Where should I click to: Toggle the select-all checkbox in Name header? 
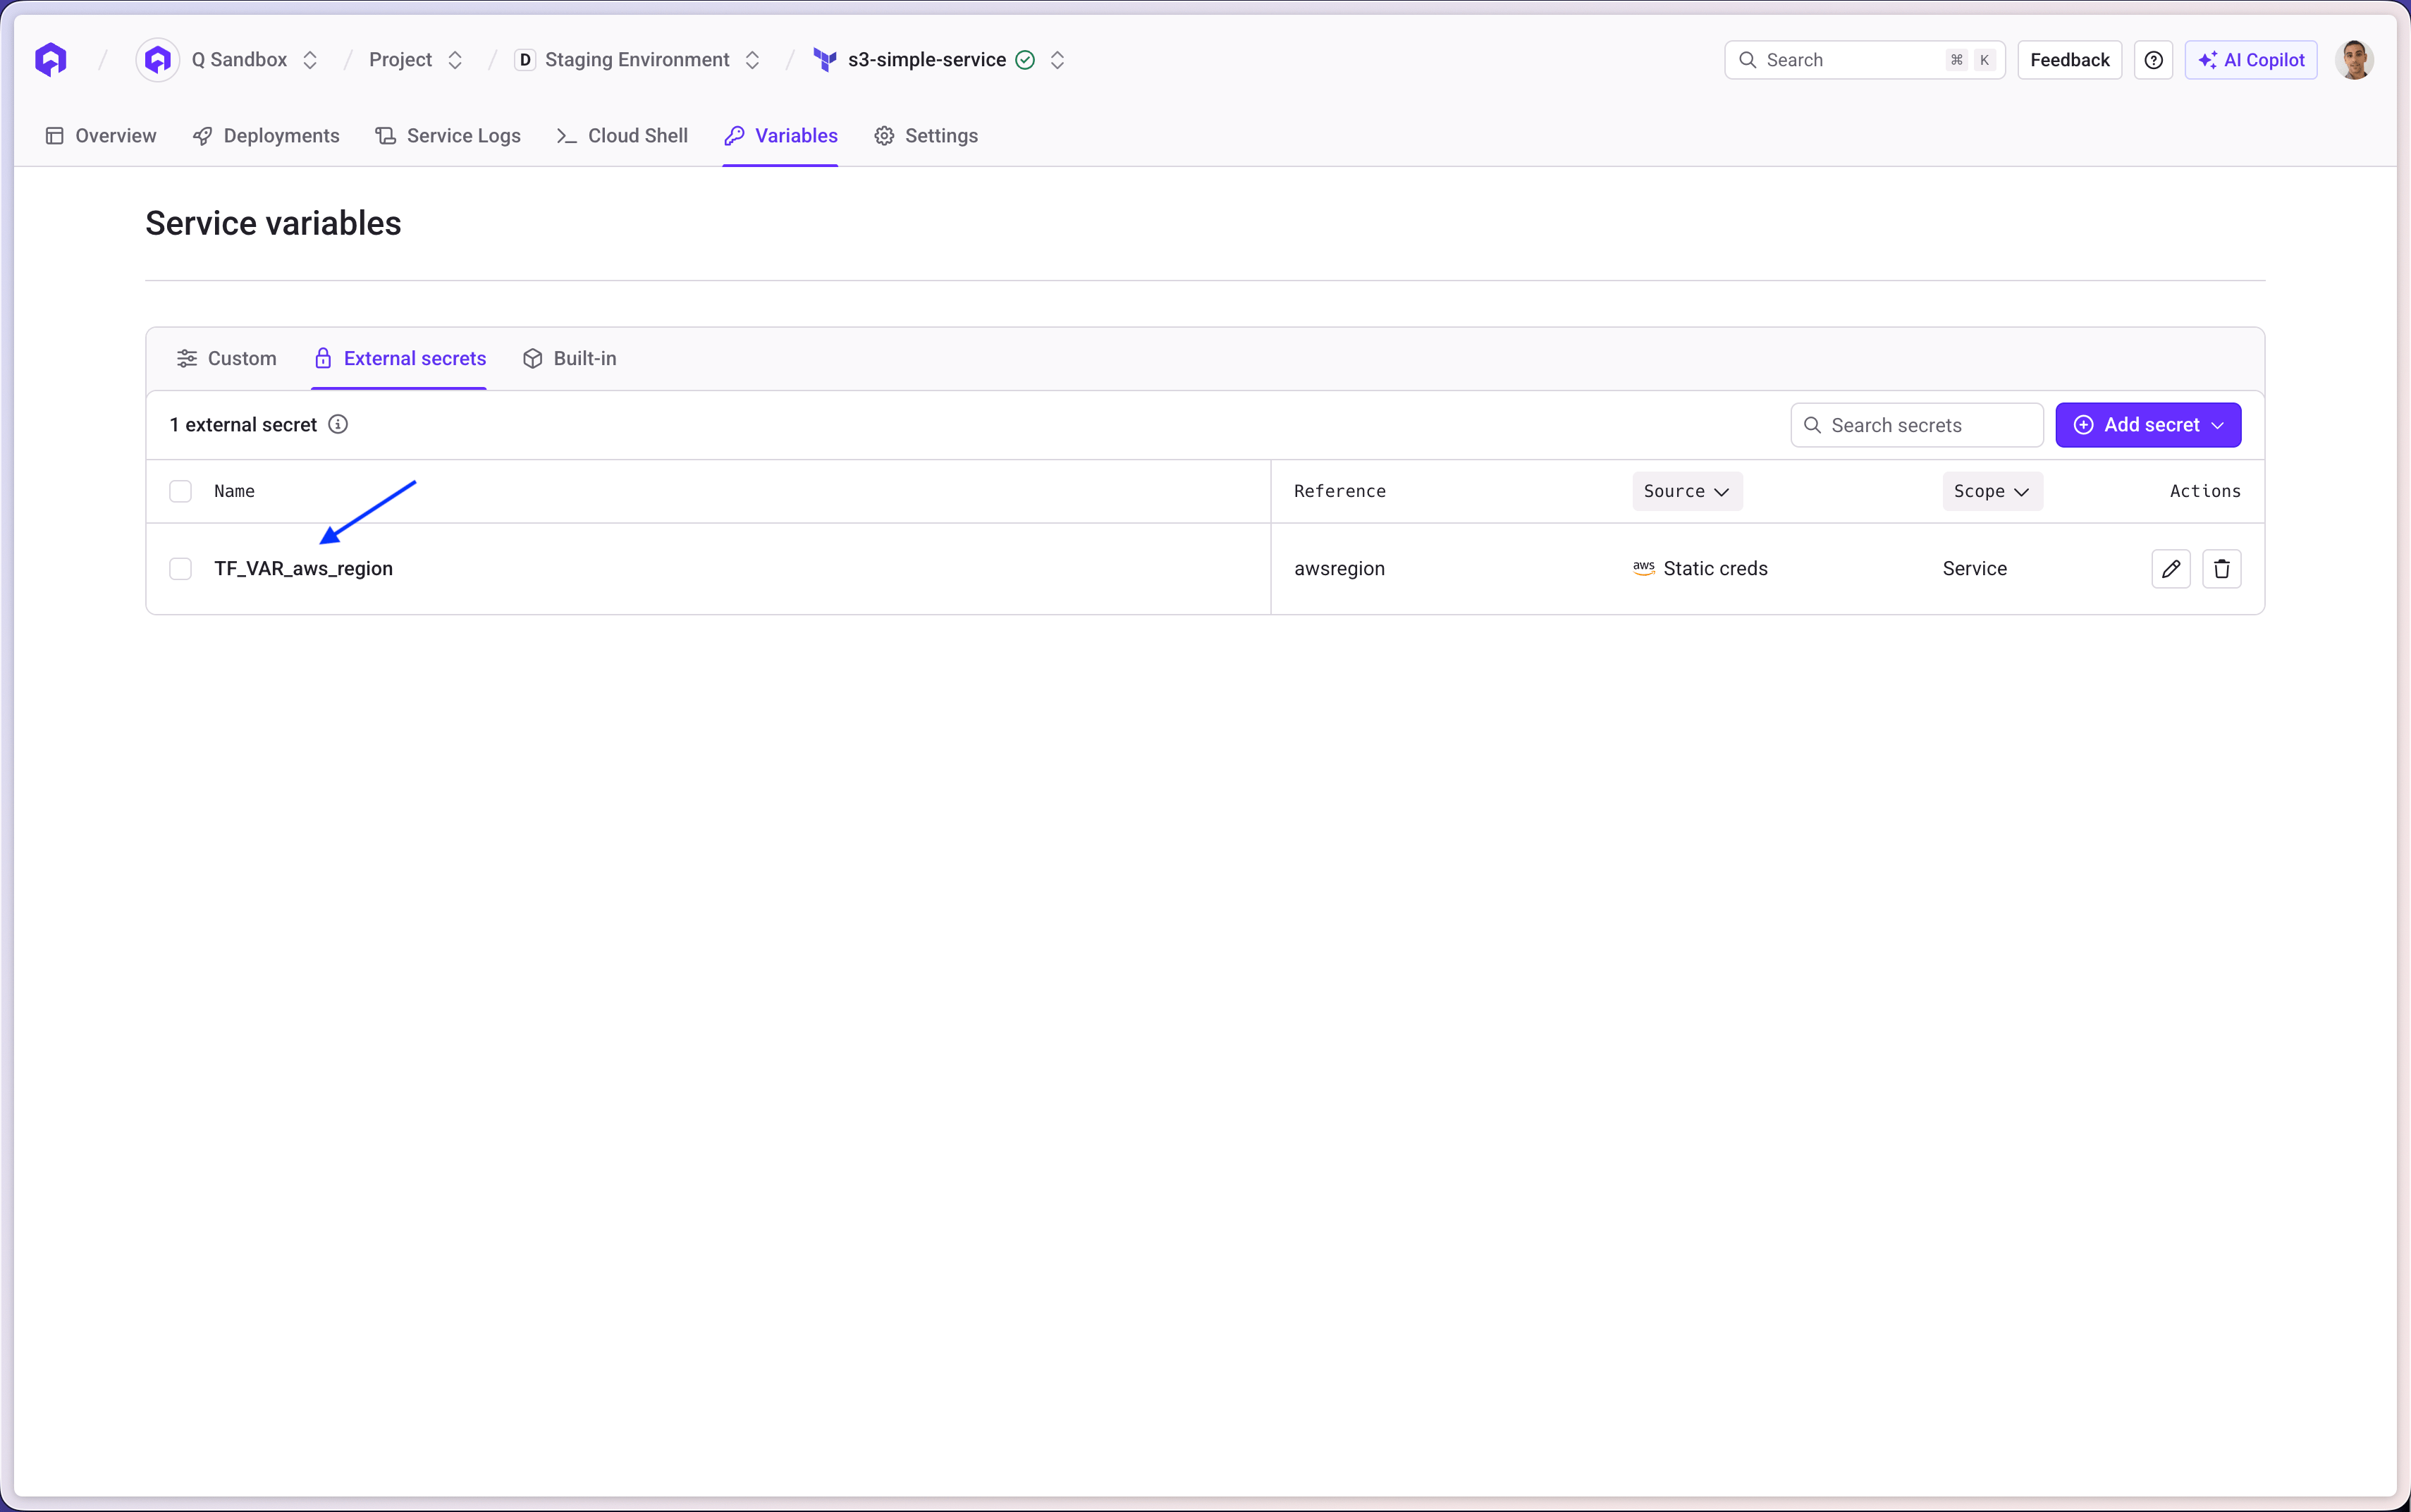[x=180, y=491]
